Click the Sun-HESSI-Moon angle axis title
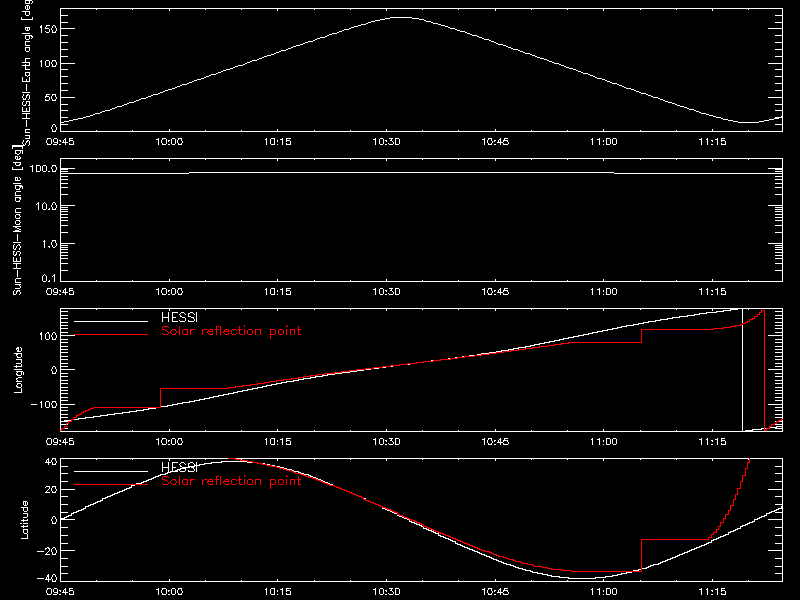 (18, 220)
